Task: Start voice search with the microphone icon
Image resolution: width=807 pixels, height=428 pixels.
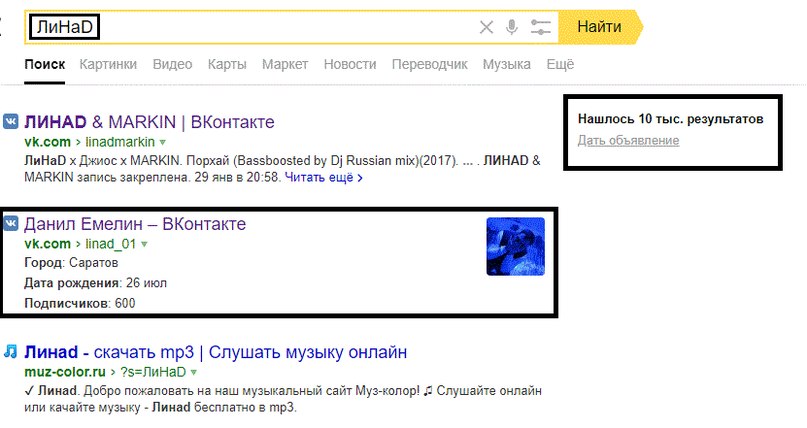Action: [x=512, y=27]
